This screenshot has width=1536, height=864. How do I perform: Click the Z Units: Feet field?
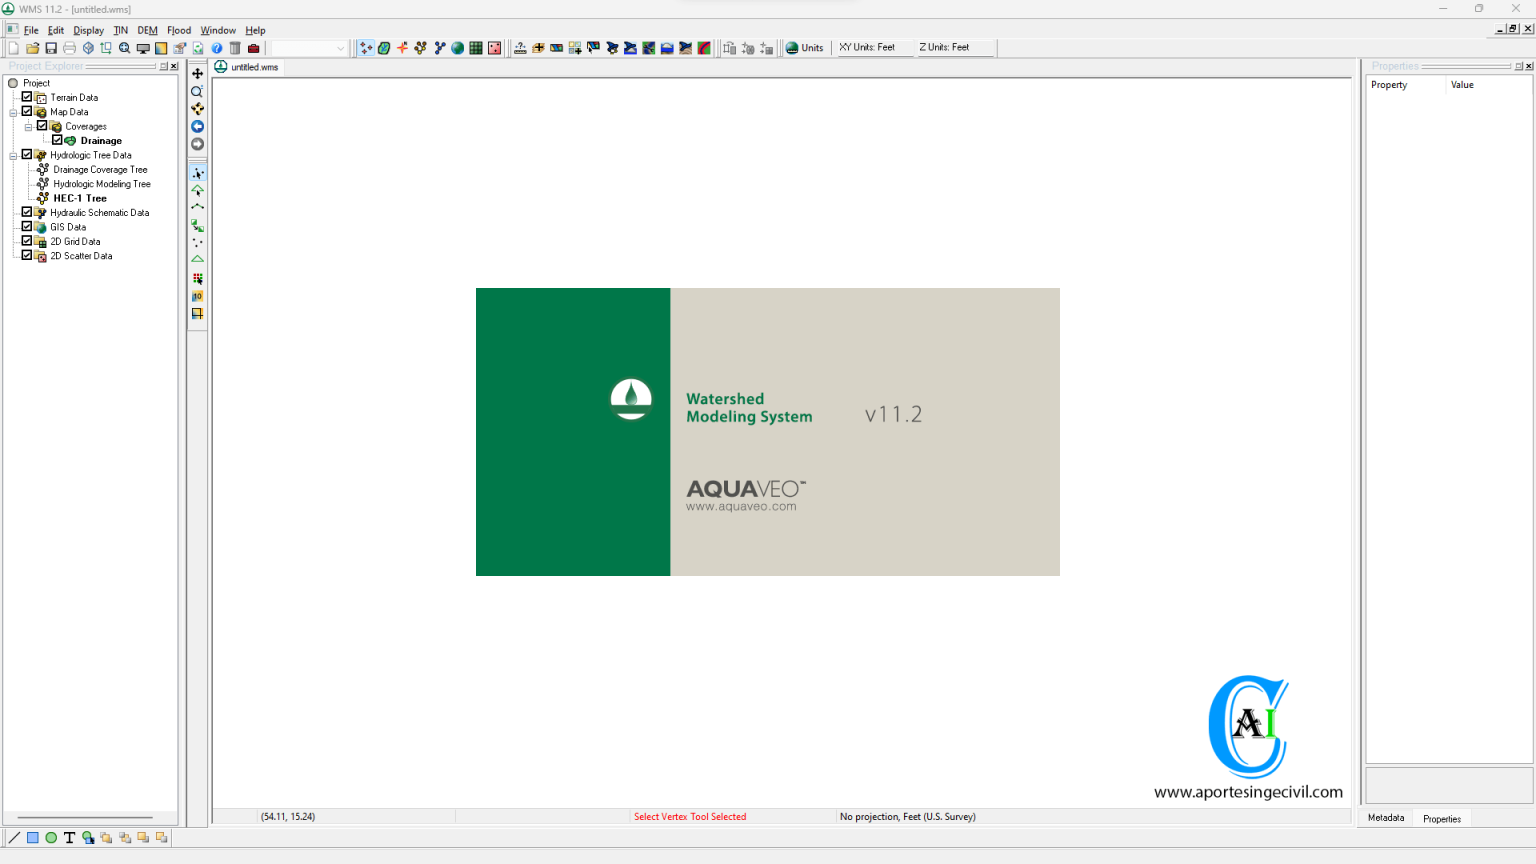pyautogui.click(x=954, y=48)
